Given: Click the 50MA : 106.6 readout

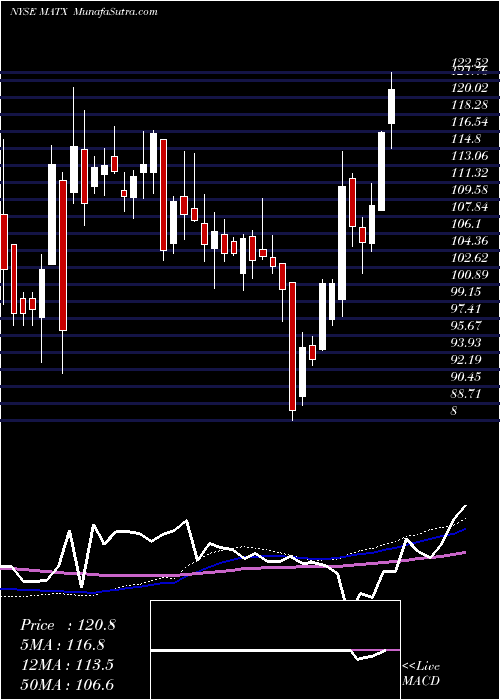Looking at the screenshot, I should pyautogui.click(x=67, y=684).
